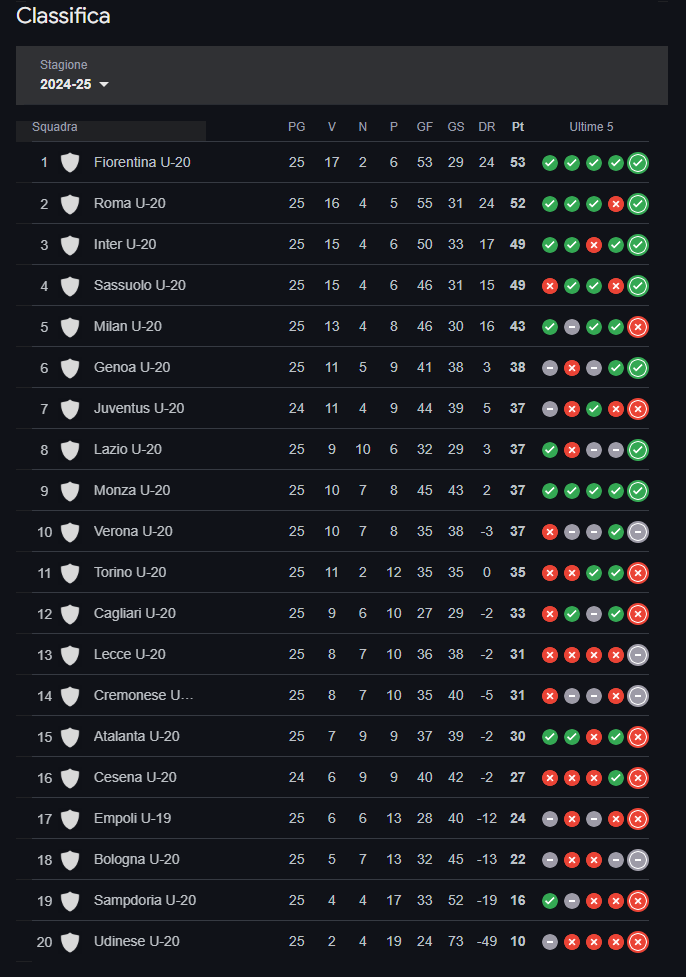Click the Inter U-20 crest icon
Image resolution: width=686 pixels, height=977 pixels.
tap(70, 245)
